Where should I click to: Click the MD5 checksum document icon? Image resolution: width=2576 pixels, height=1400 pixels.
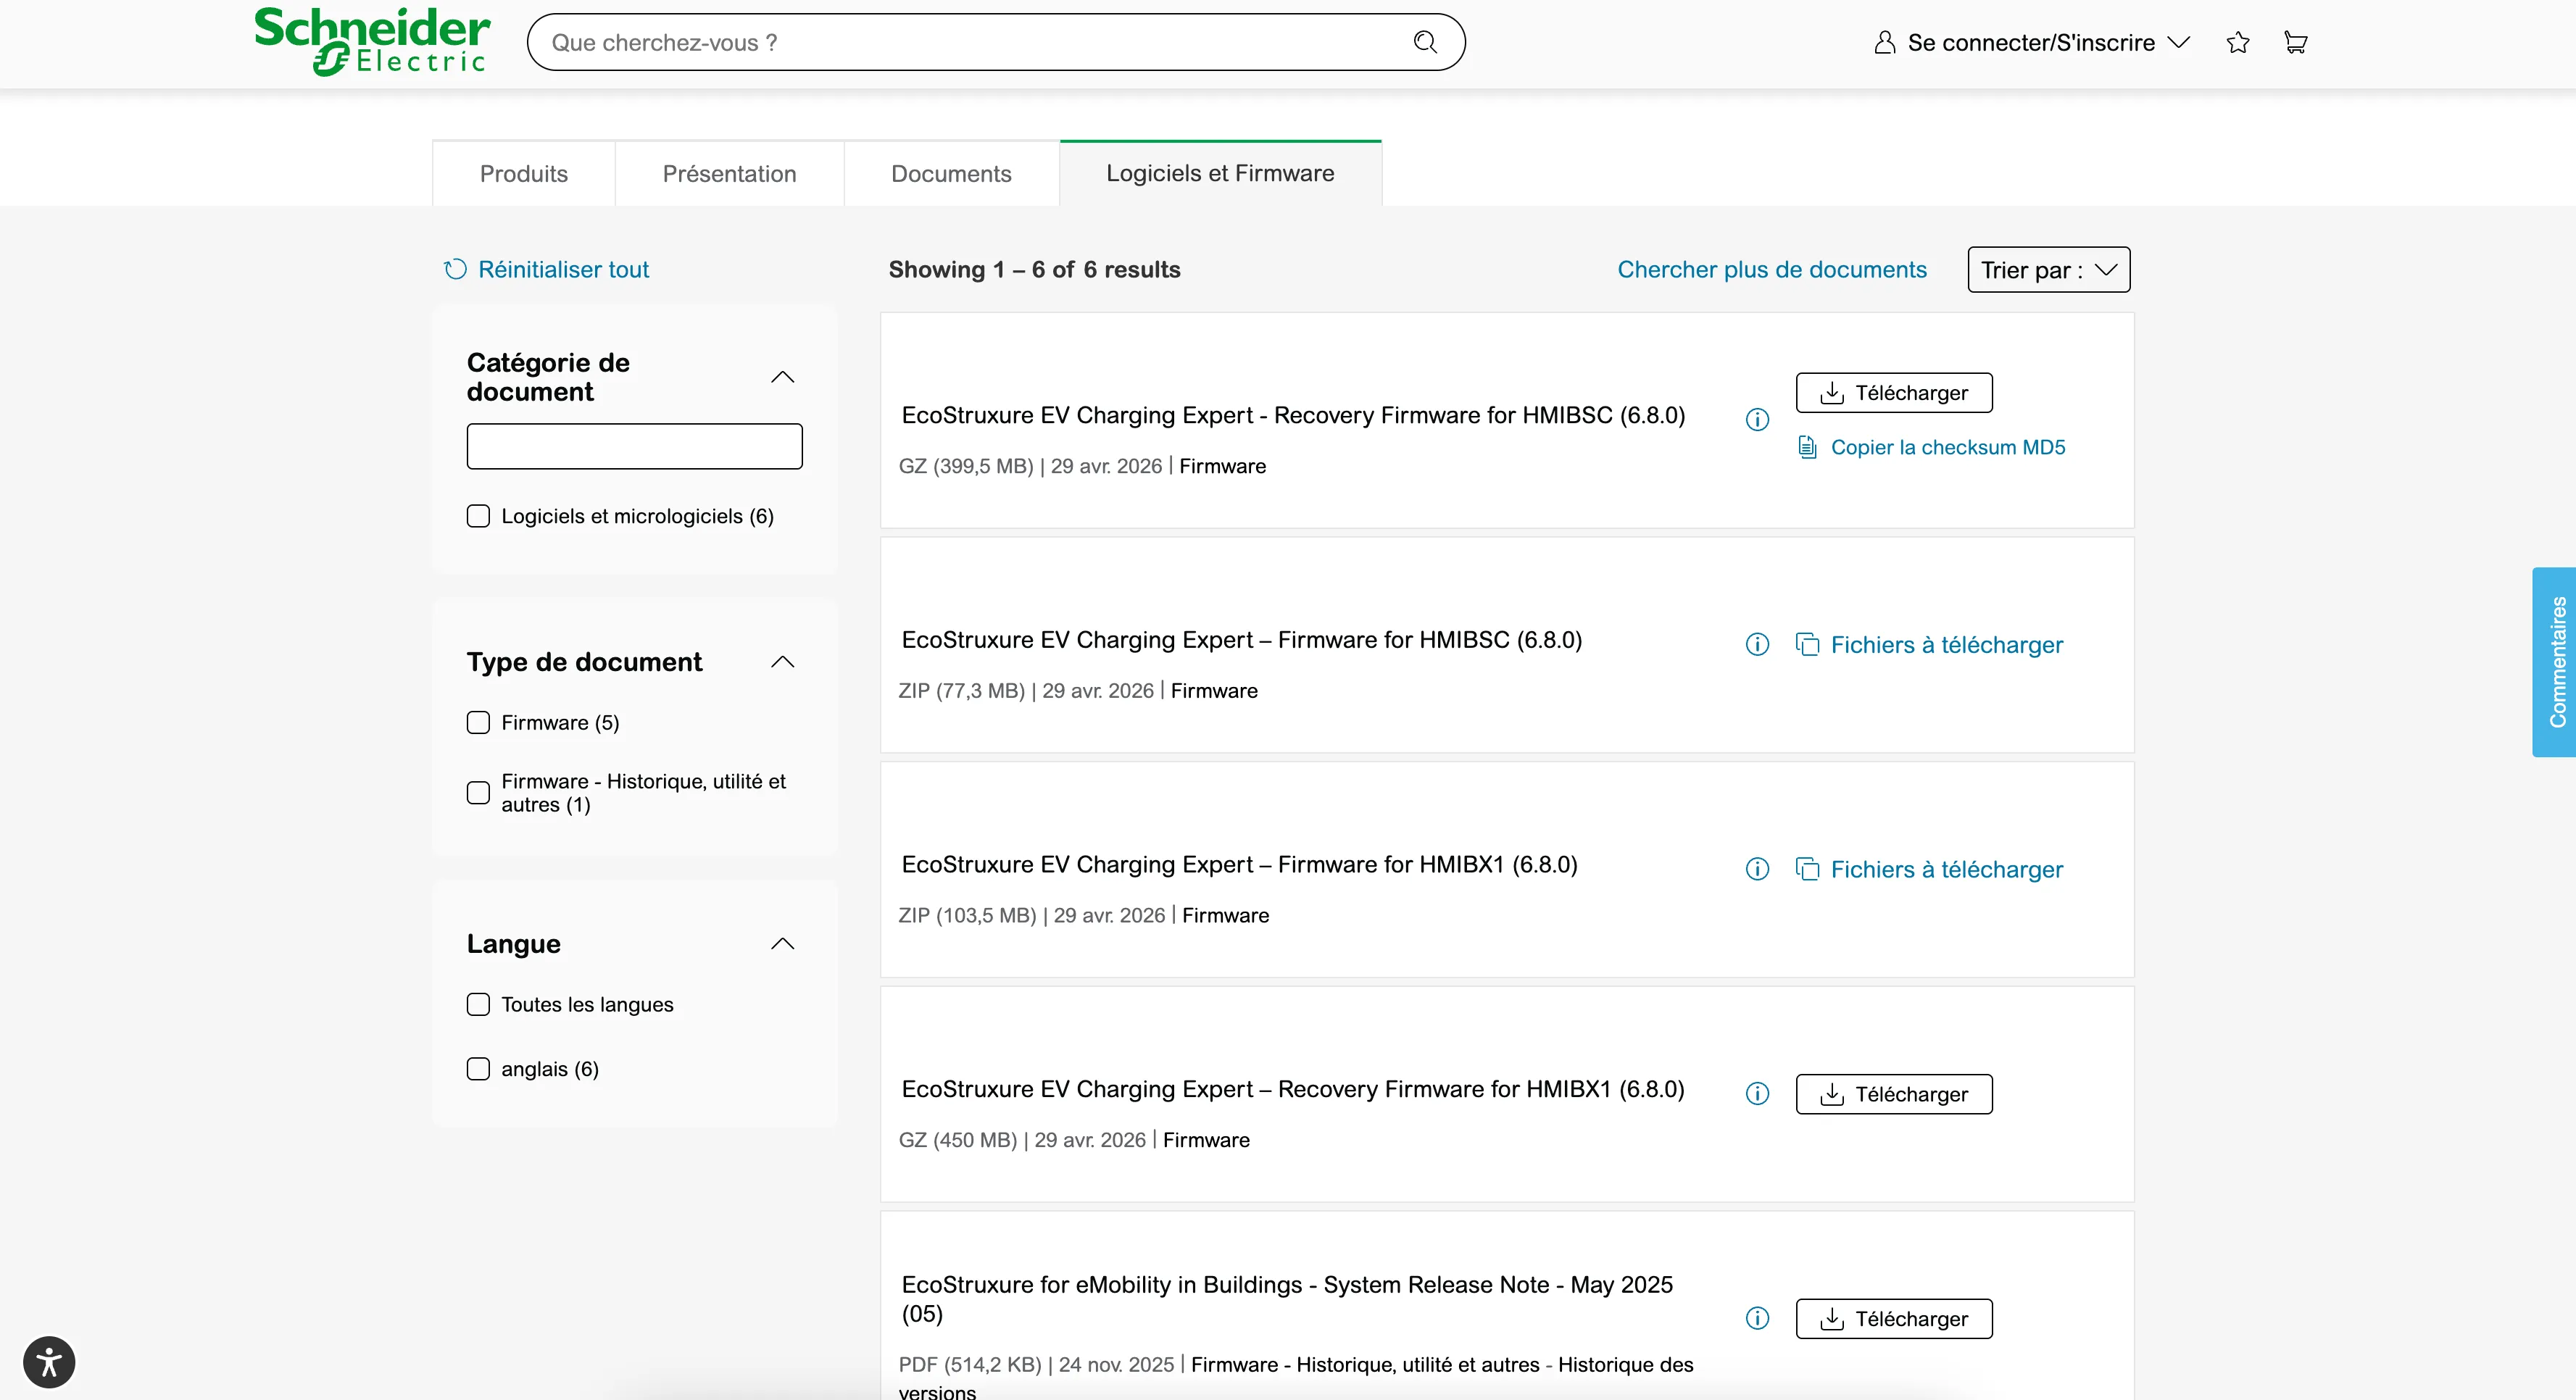1807,447
